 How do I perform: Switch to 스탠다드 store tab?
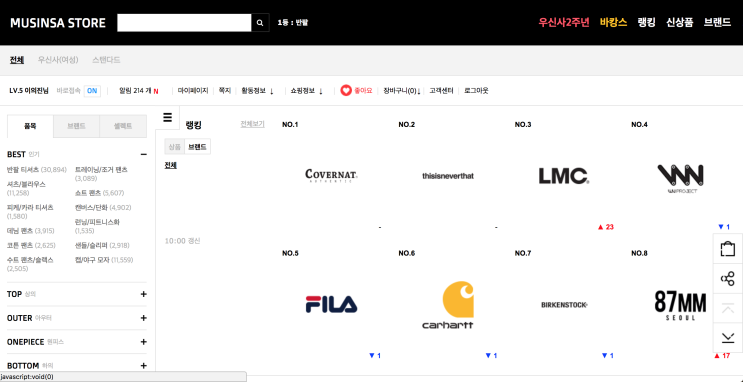pos(106,60)
